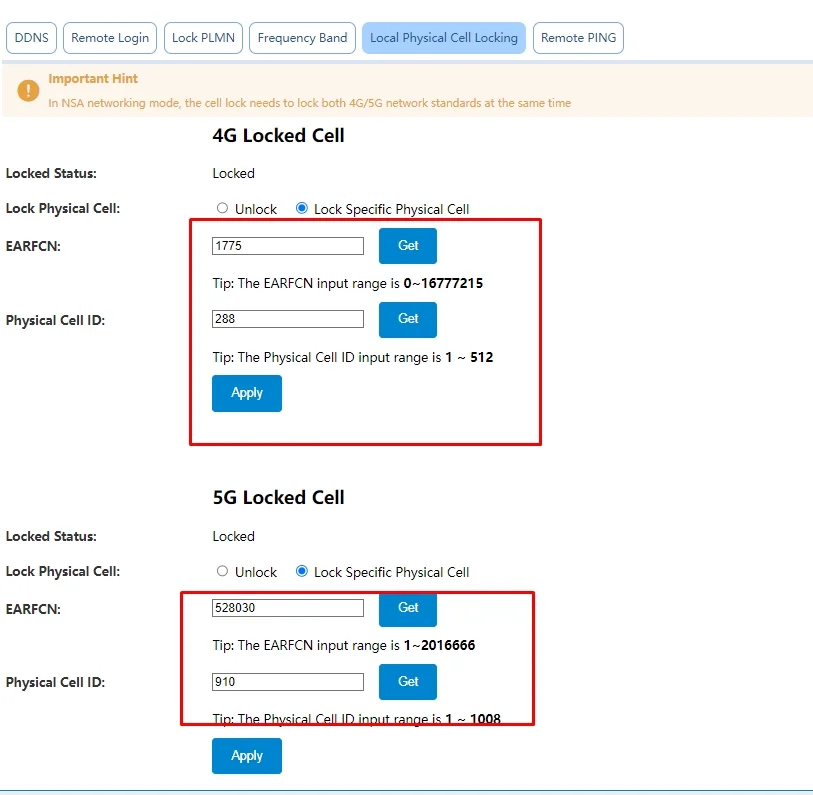Screen dimensions: 813x795
Task: Click the 4G Locked Cell heading
Action: pyautogui.click(x=278, y=135)
